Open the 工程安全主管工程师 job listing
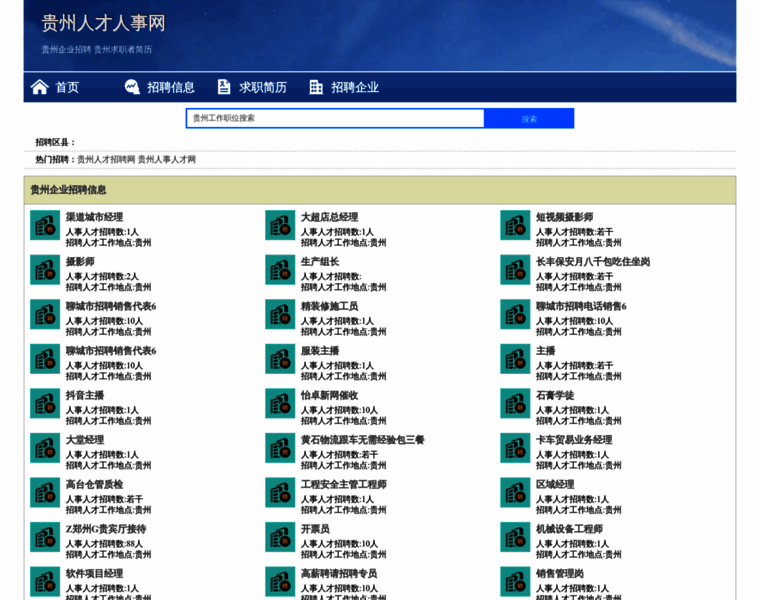This screenshot has height=600, width=760. (343, 485)
